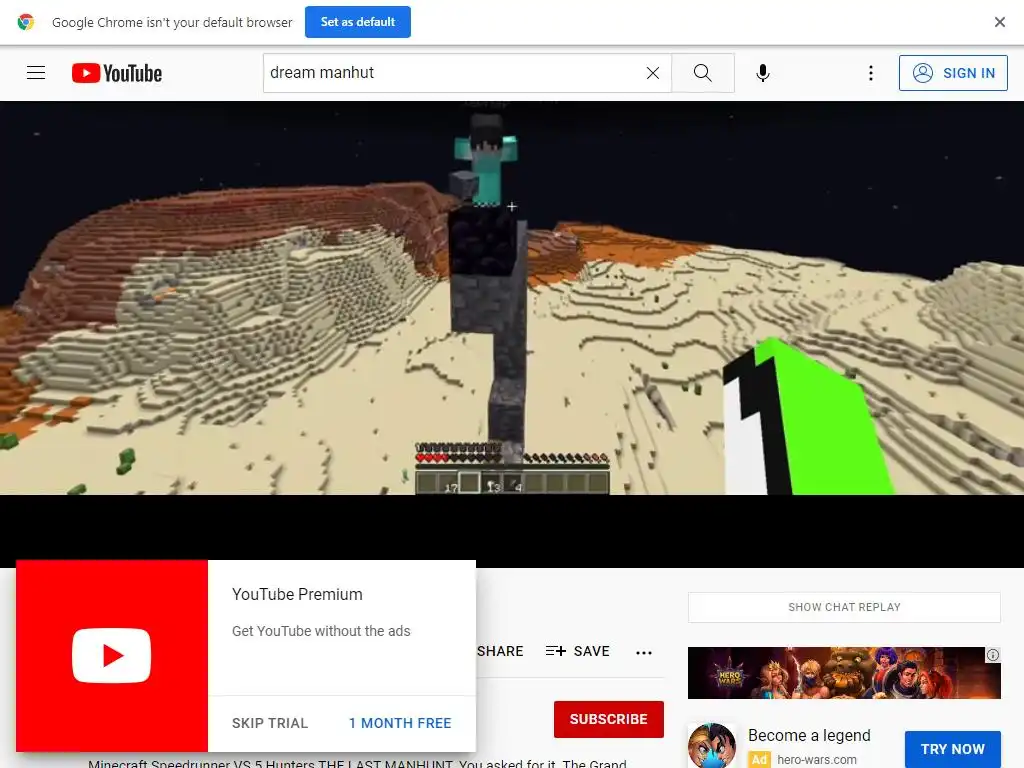Share the video via SHARE button
The height and width of the screenshot is (768, 1024).
(500, 651)
